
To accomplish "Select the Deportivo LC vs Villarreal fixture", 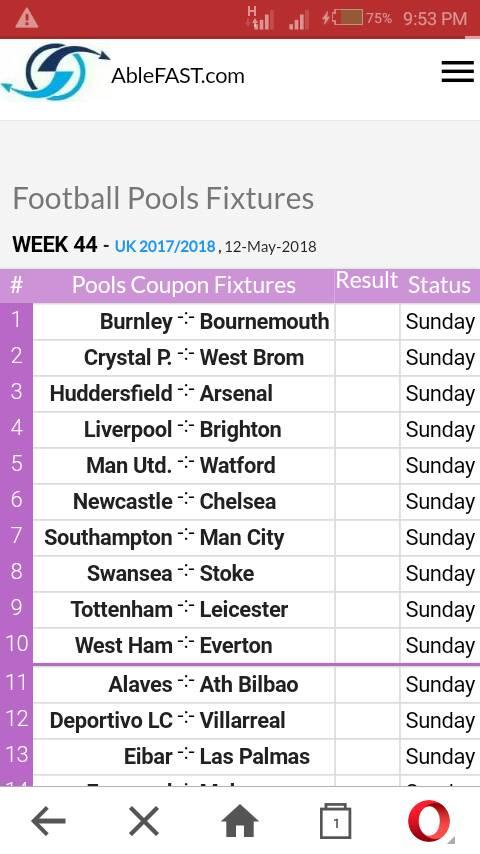I will [167, 720].
